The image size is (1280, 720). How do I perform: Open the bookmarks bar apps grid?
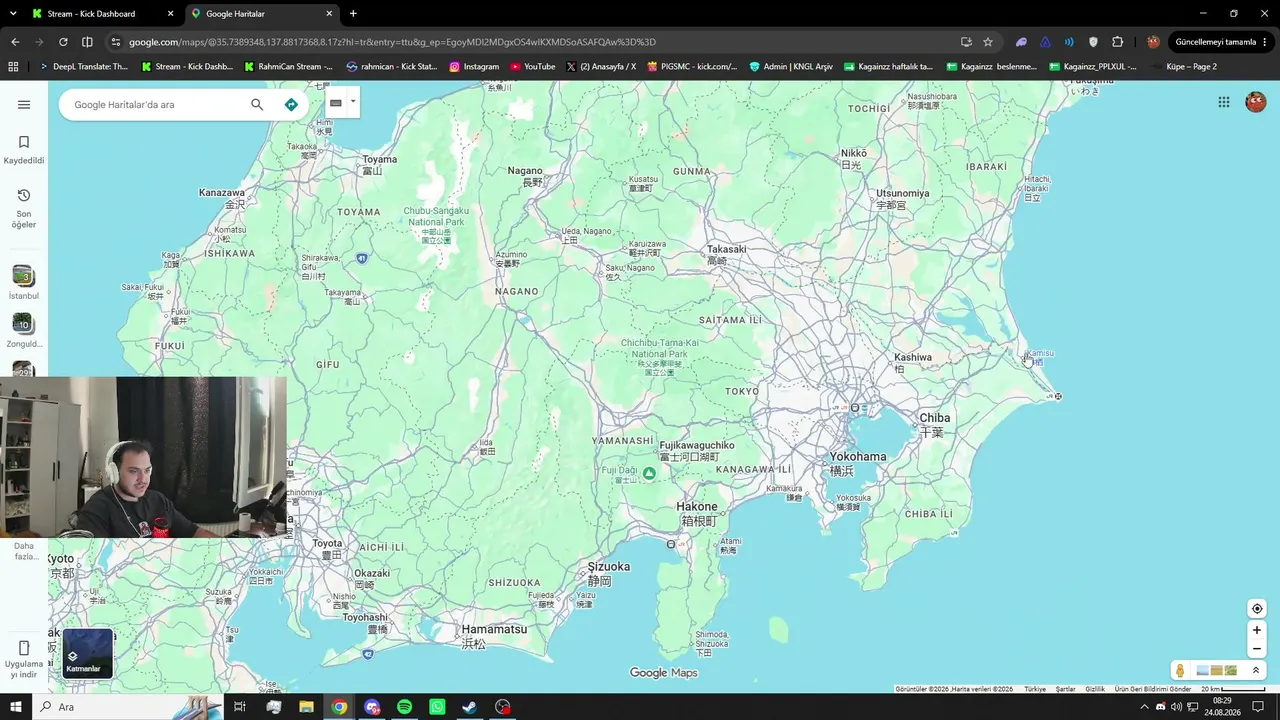[x=13, y=67]
